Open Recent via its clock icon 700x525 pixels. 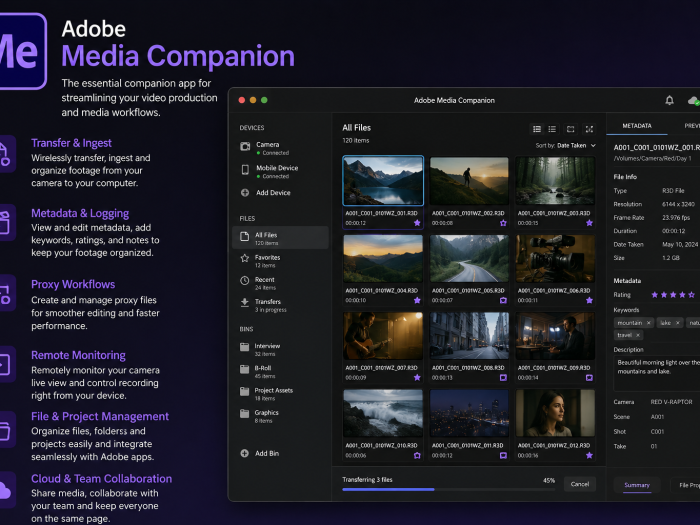245,280
